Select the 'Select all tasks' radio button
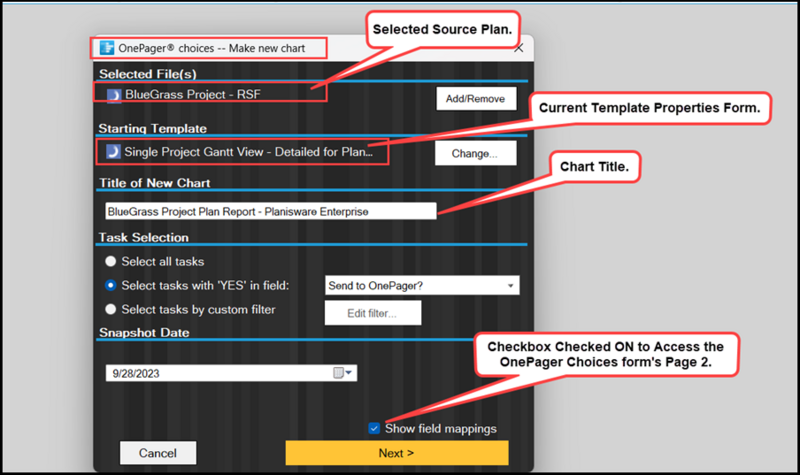 click(110, 262)
